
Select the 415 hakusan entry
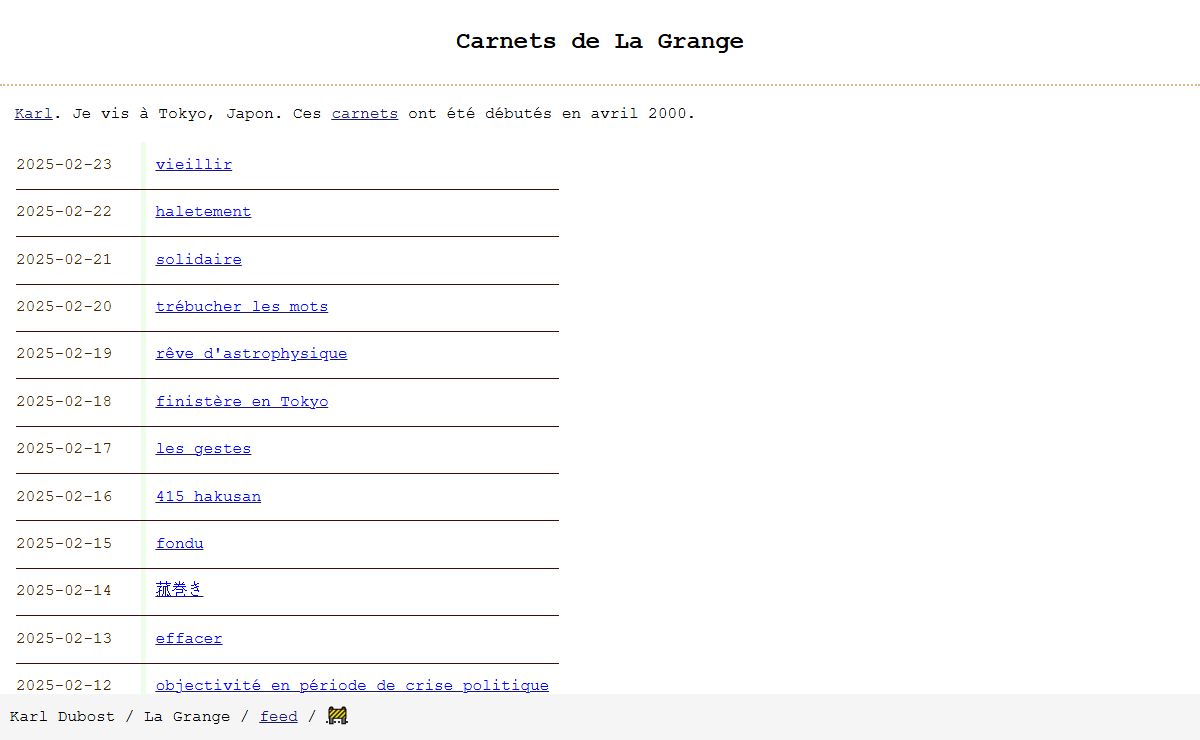tap(208, 497)
